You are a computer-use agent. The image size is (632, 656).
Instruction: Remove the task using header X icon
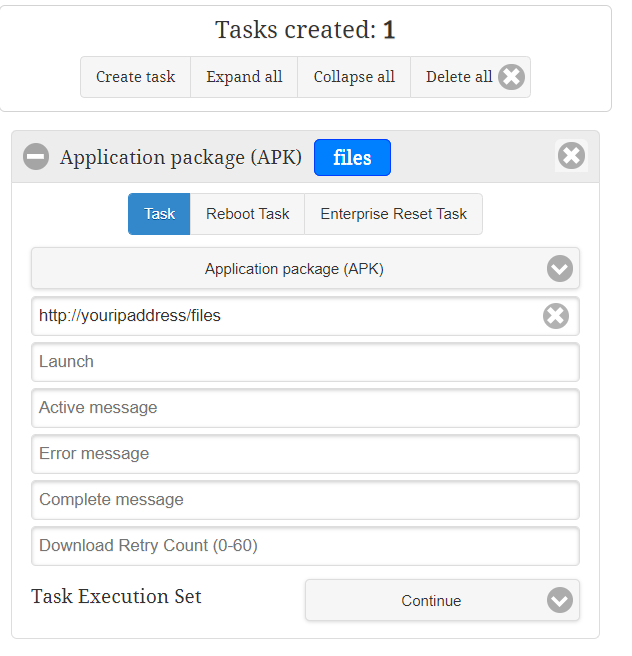pyautogui.click(x=571, y=156)
